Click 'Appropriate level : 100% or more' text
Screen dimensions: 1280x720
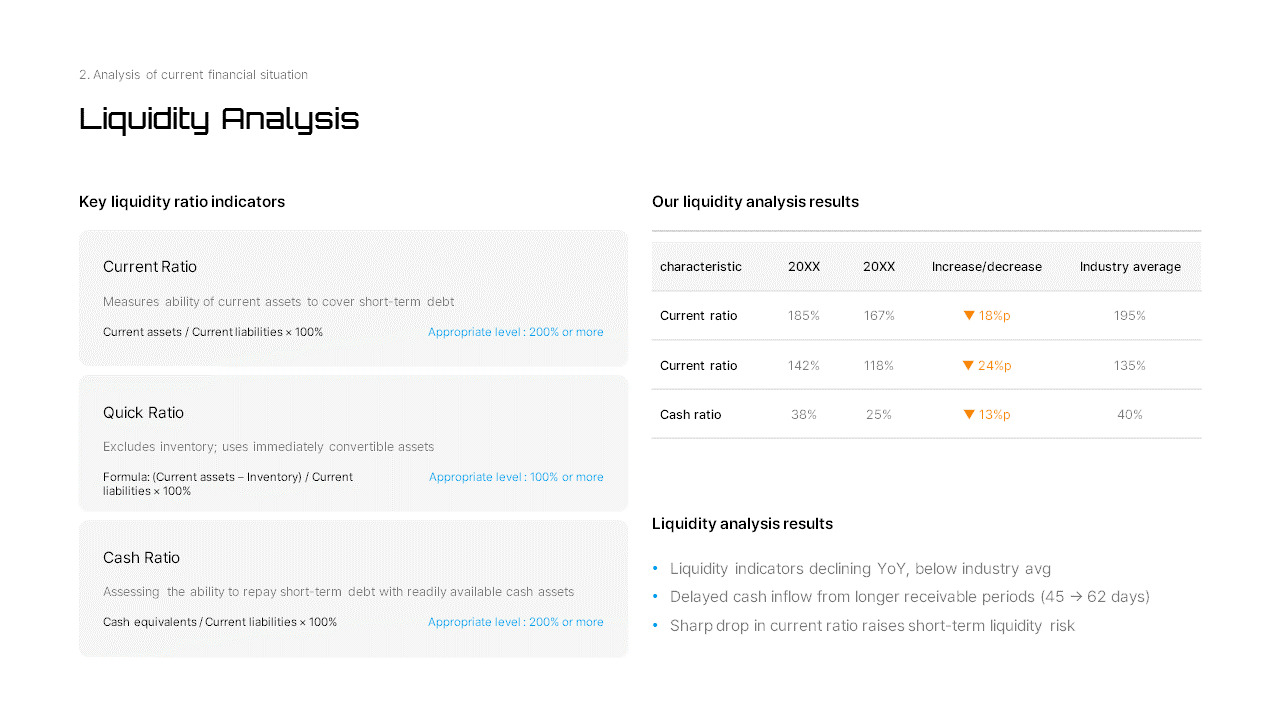click(x=516, y=477)
